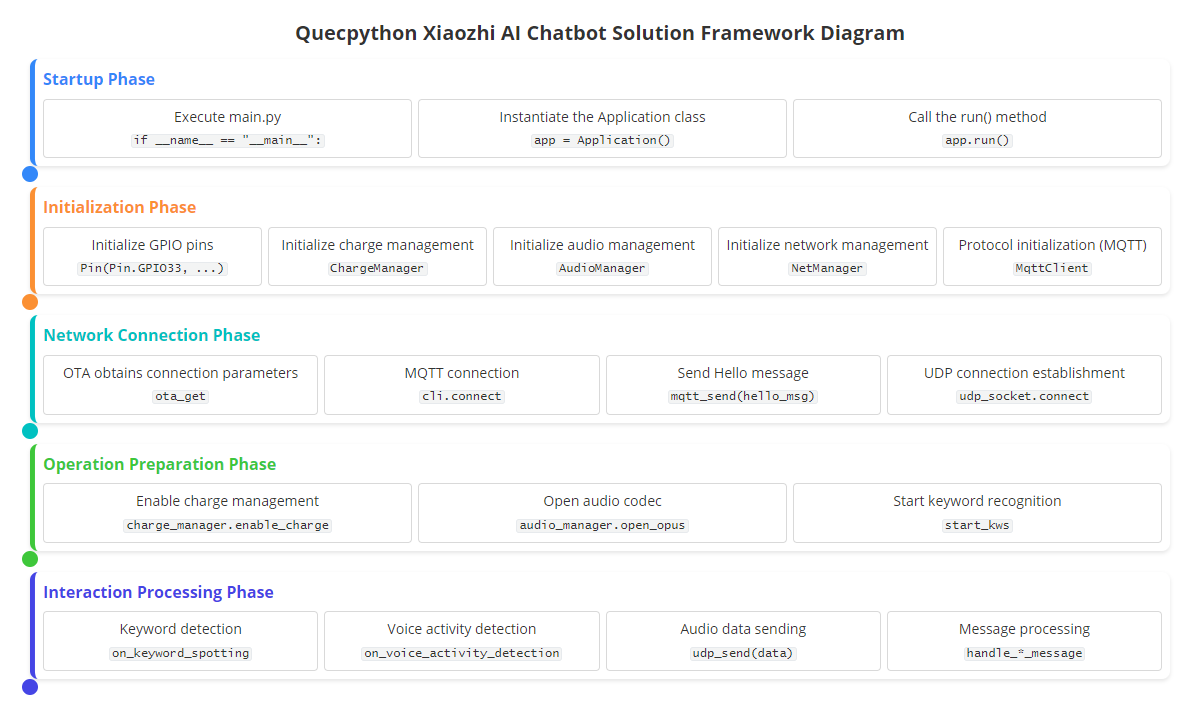Screen dimensions: 1200x714
Task: Click the OTA obtains connection parameters card
Action: click(x=180, y=384)
